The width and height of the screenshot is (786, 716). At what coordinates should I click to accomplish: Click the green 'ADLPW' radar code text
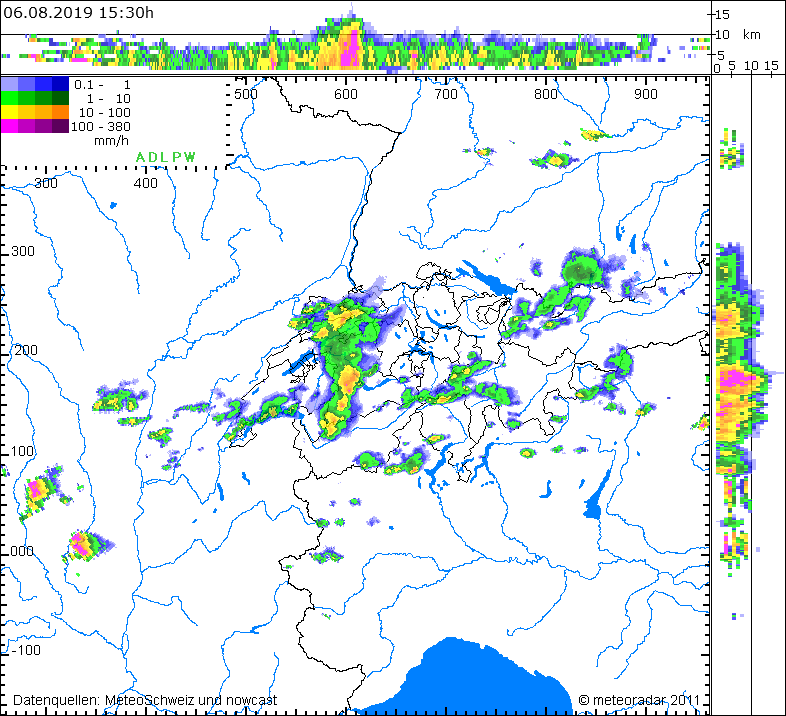point(165,157)
